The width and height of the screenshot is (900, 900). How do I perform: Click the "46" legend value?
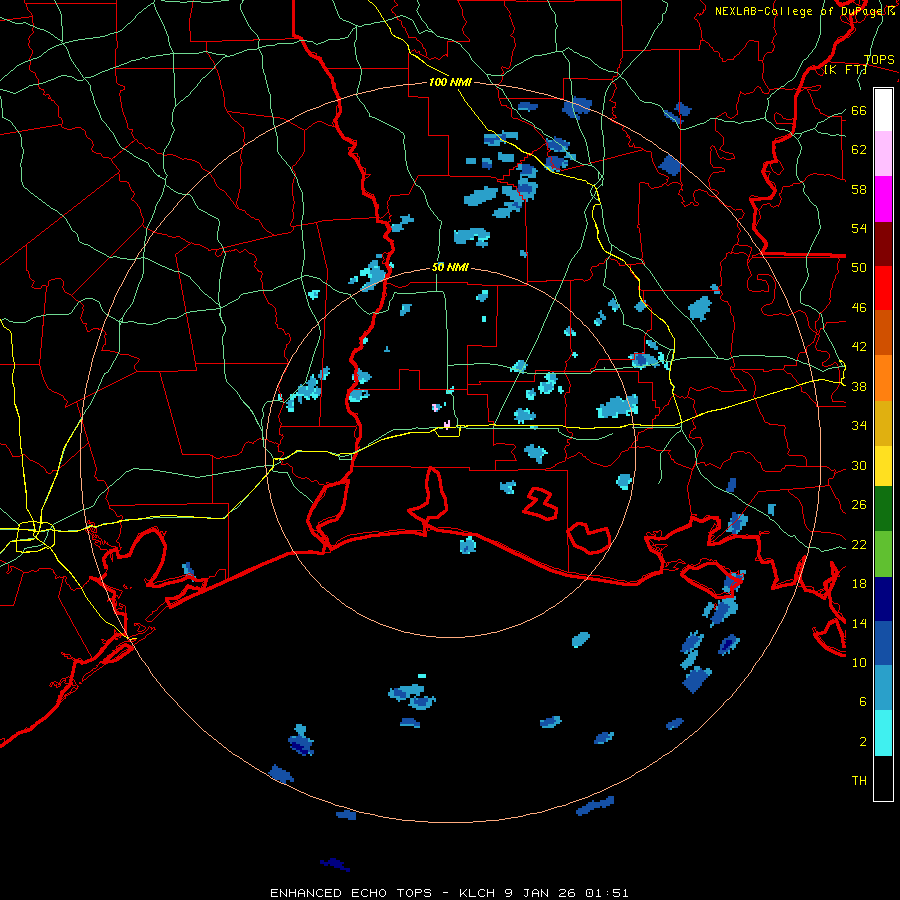coord(859,307)
